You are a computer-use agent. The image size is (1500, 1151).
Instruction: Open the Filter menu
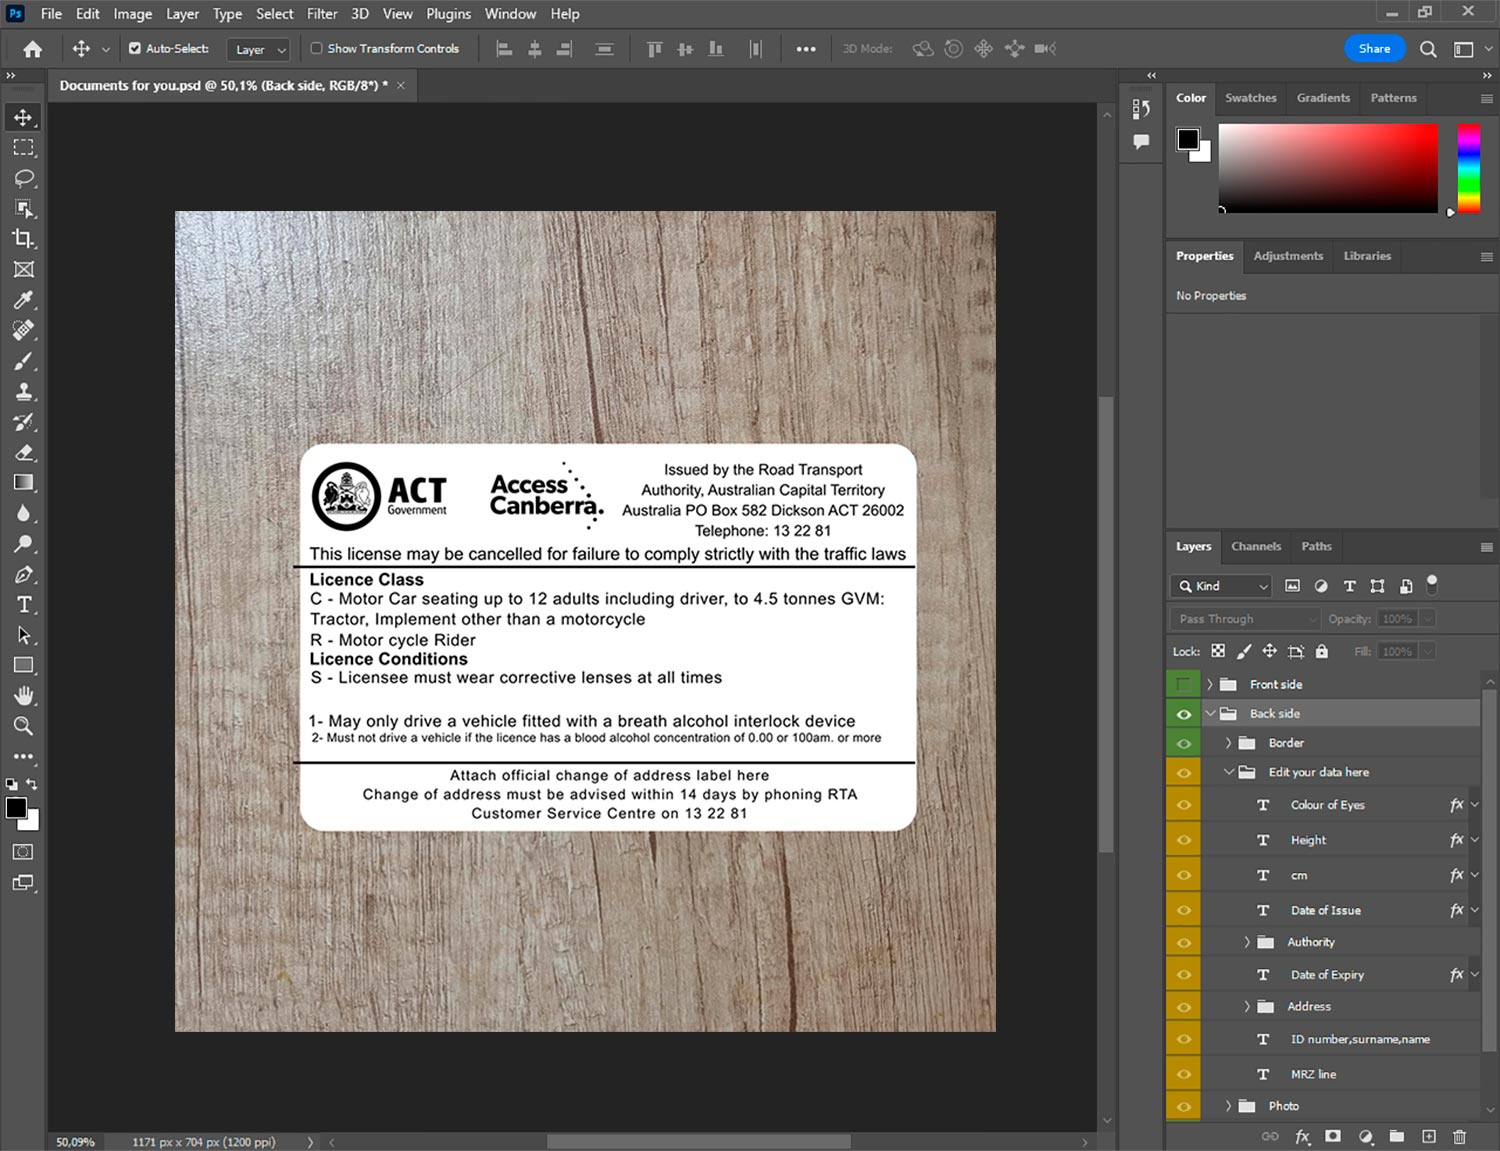(x=321, y=14)
